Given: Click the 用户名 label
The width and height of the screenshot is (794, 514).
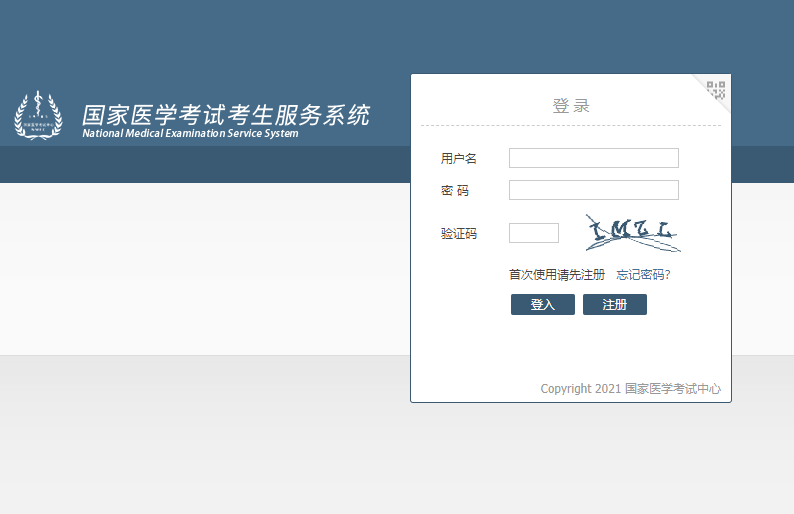Looking at the screenshot, I should [x=459, y=159].
